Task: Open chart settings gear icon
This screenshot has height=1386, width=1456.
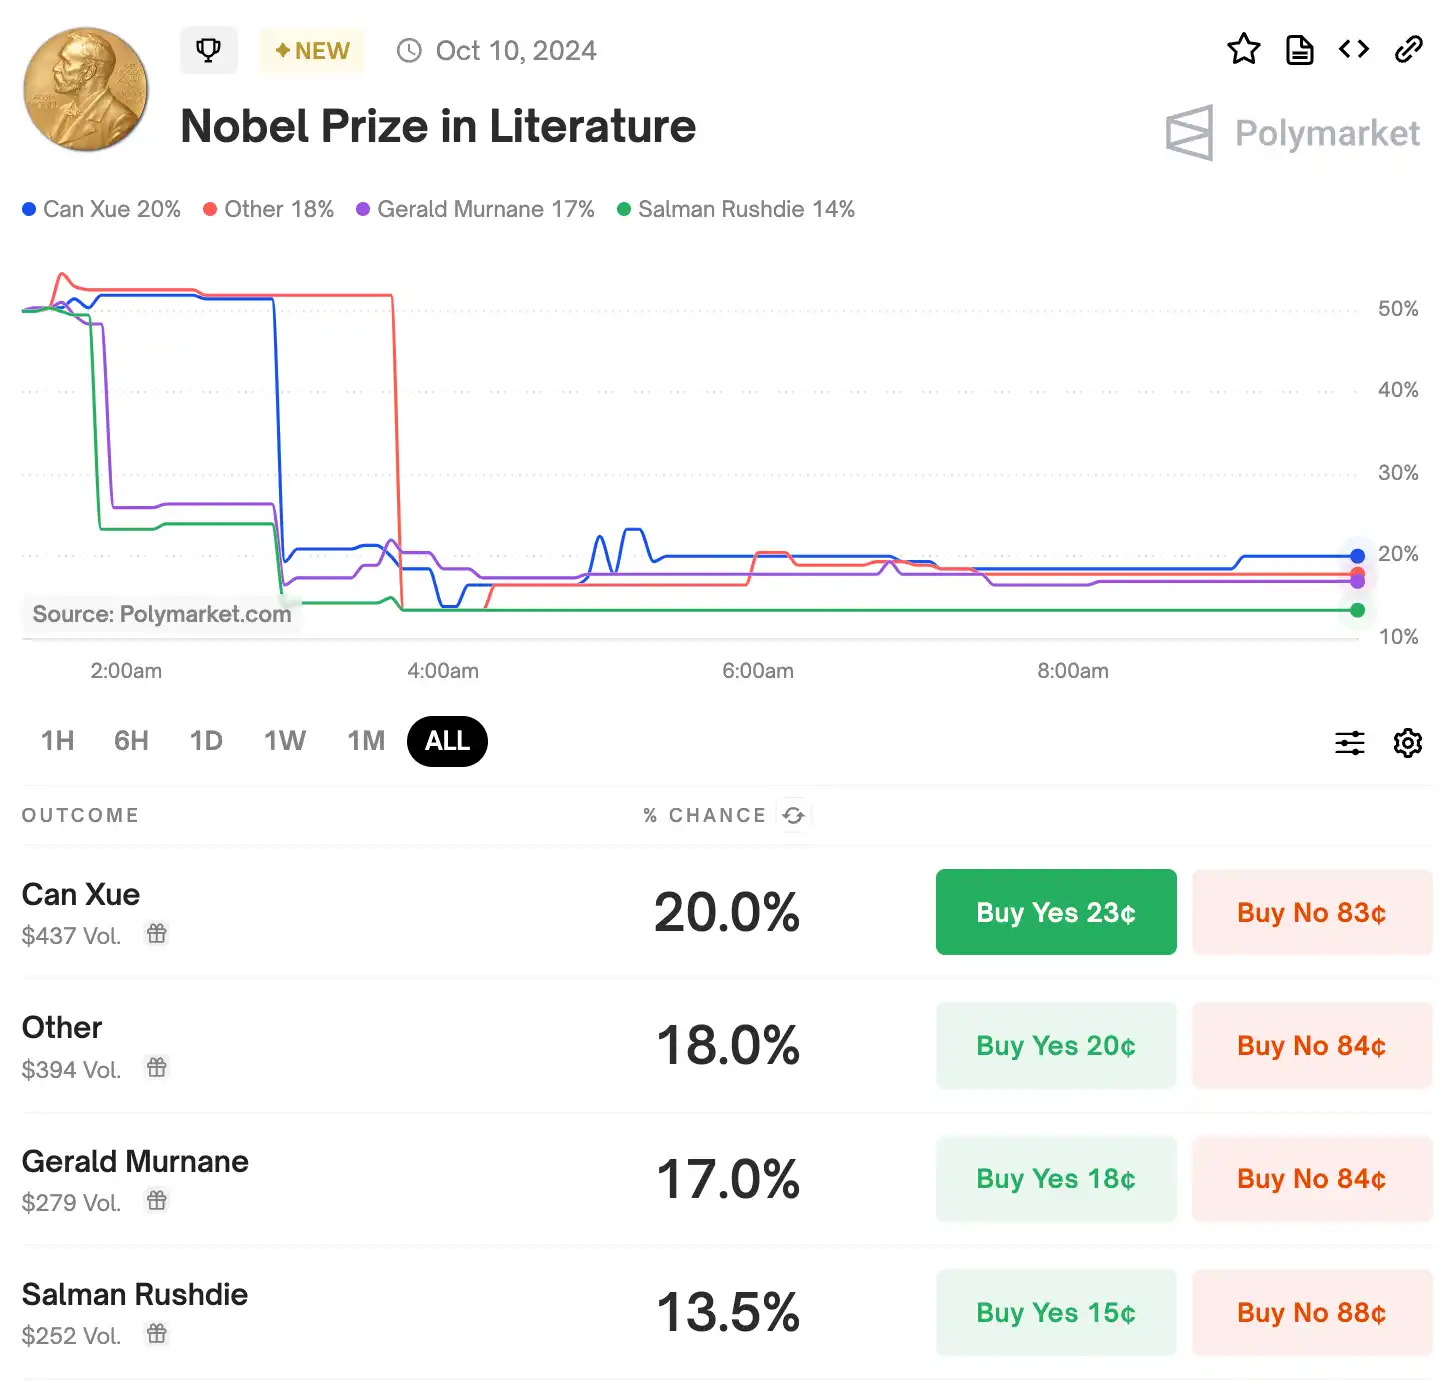Action: tap(1408, 743)
